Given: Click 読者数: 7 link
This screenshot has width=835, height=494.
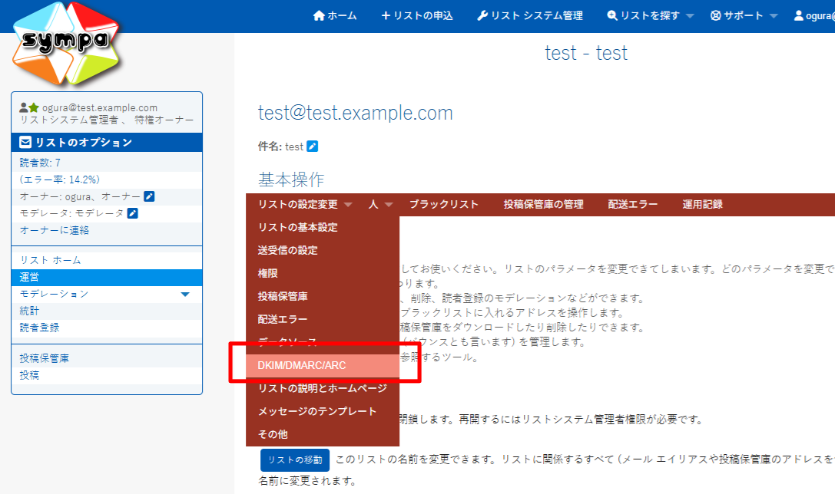Looking at the screenshot, I should tap(40, 163).
